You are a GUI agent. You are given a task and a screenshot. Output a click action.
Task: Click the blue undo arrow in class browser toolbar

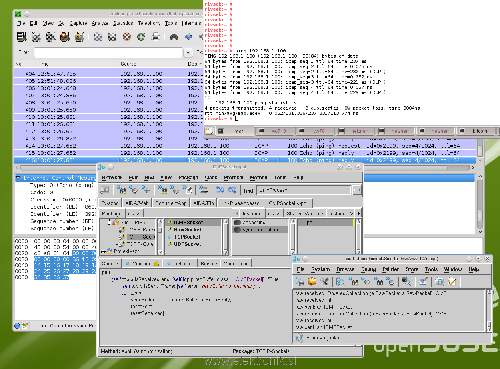pos(220,190)
